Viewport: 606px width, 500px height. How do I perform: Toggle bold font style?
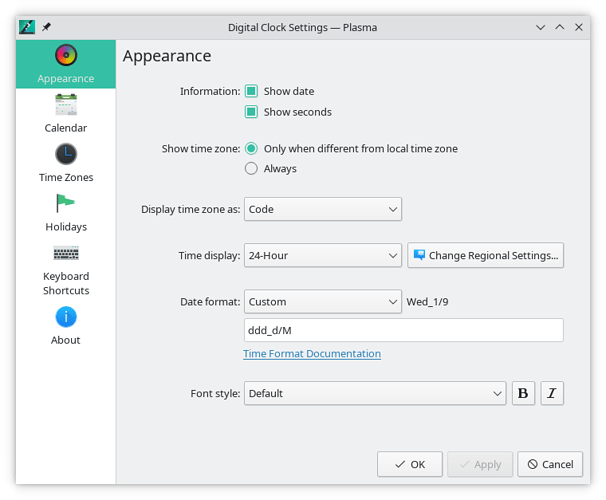(523, 393)
